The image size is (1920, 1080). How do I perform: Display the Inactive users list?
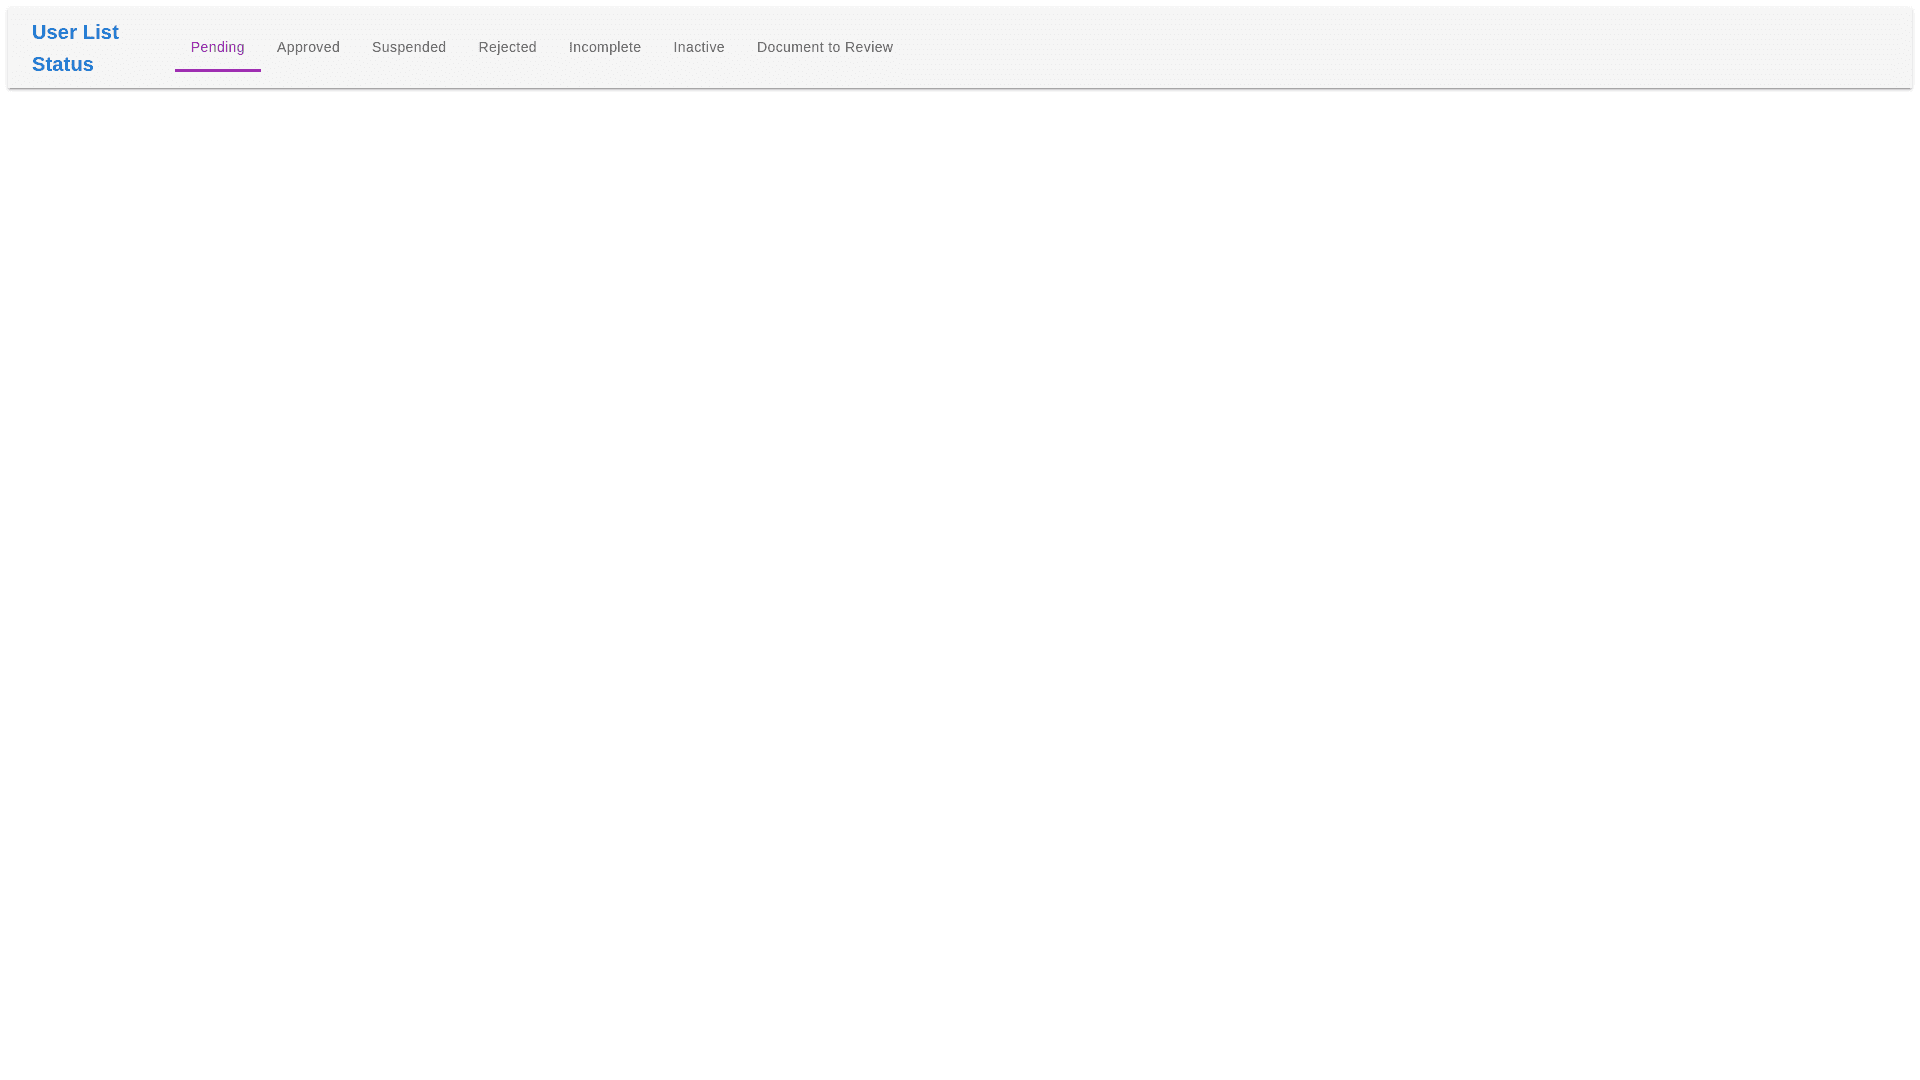[x=698, y=47]
